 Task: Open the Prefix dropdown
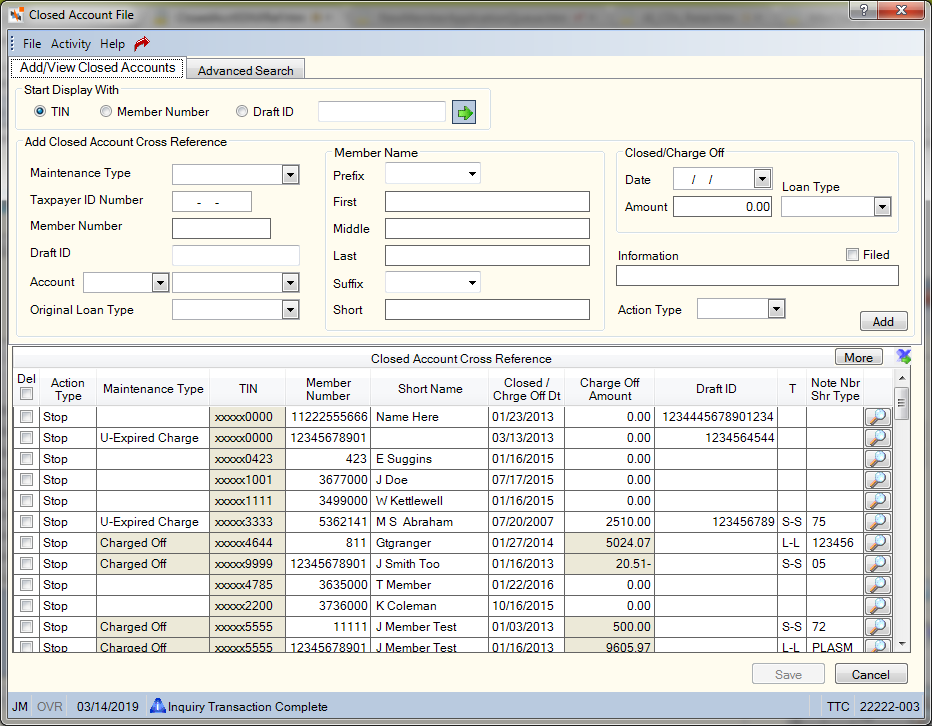tap(472, 174)
